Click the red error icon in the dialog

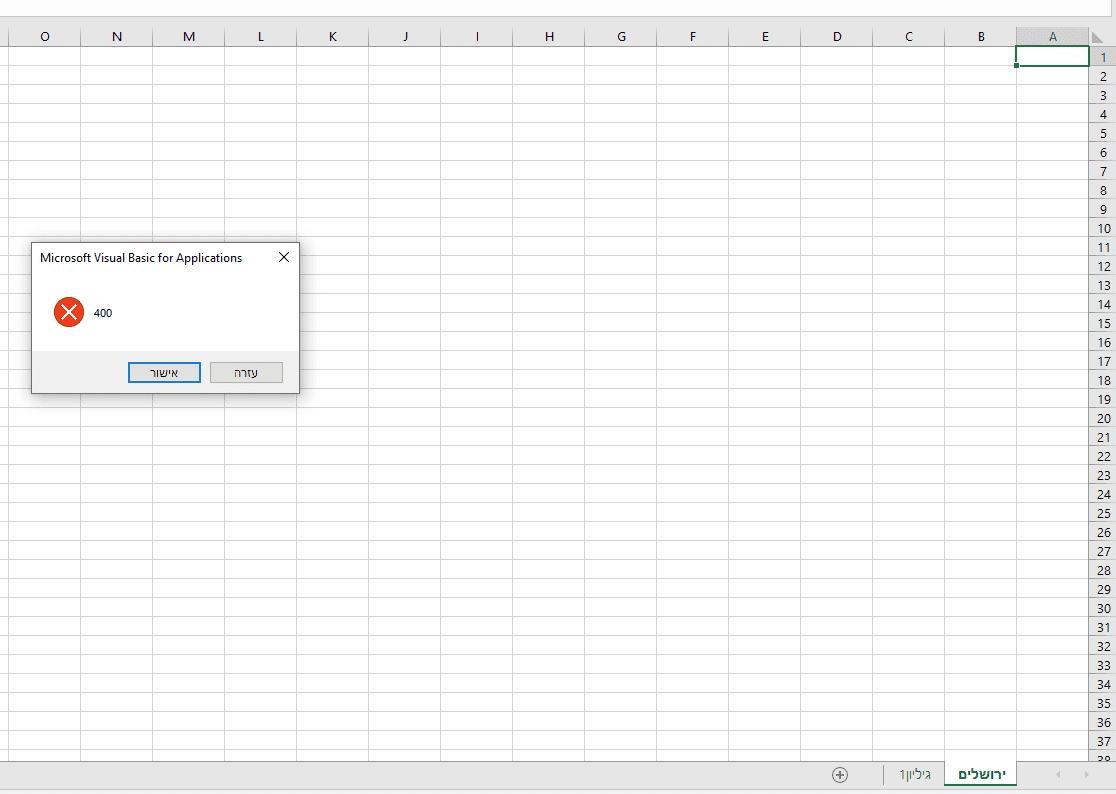[x=68, y=312]
